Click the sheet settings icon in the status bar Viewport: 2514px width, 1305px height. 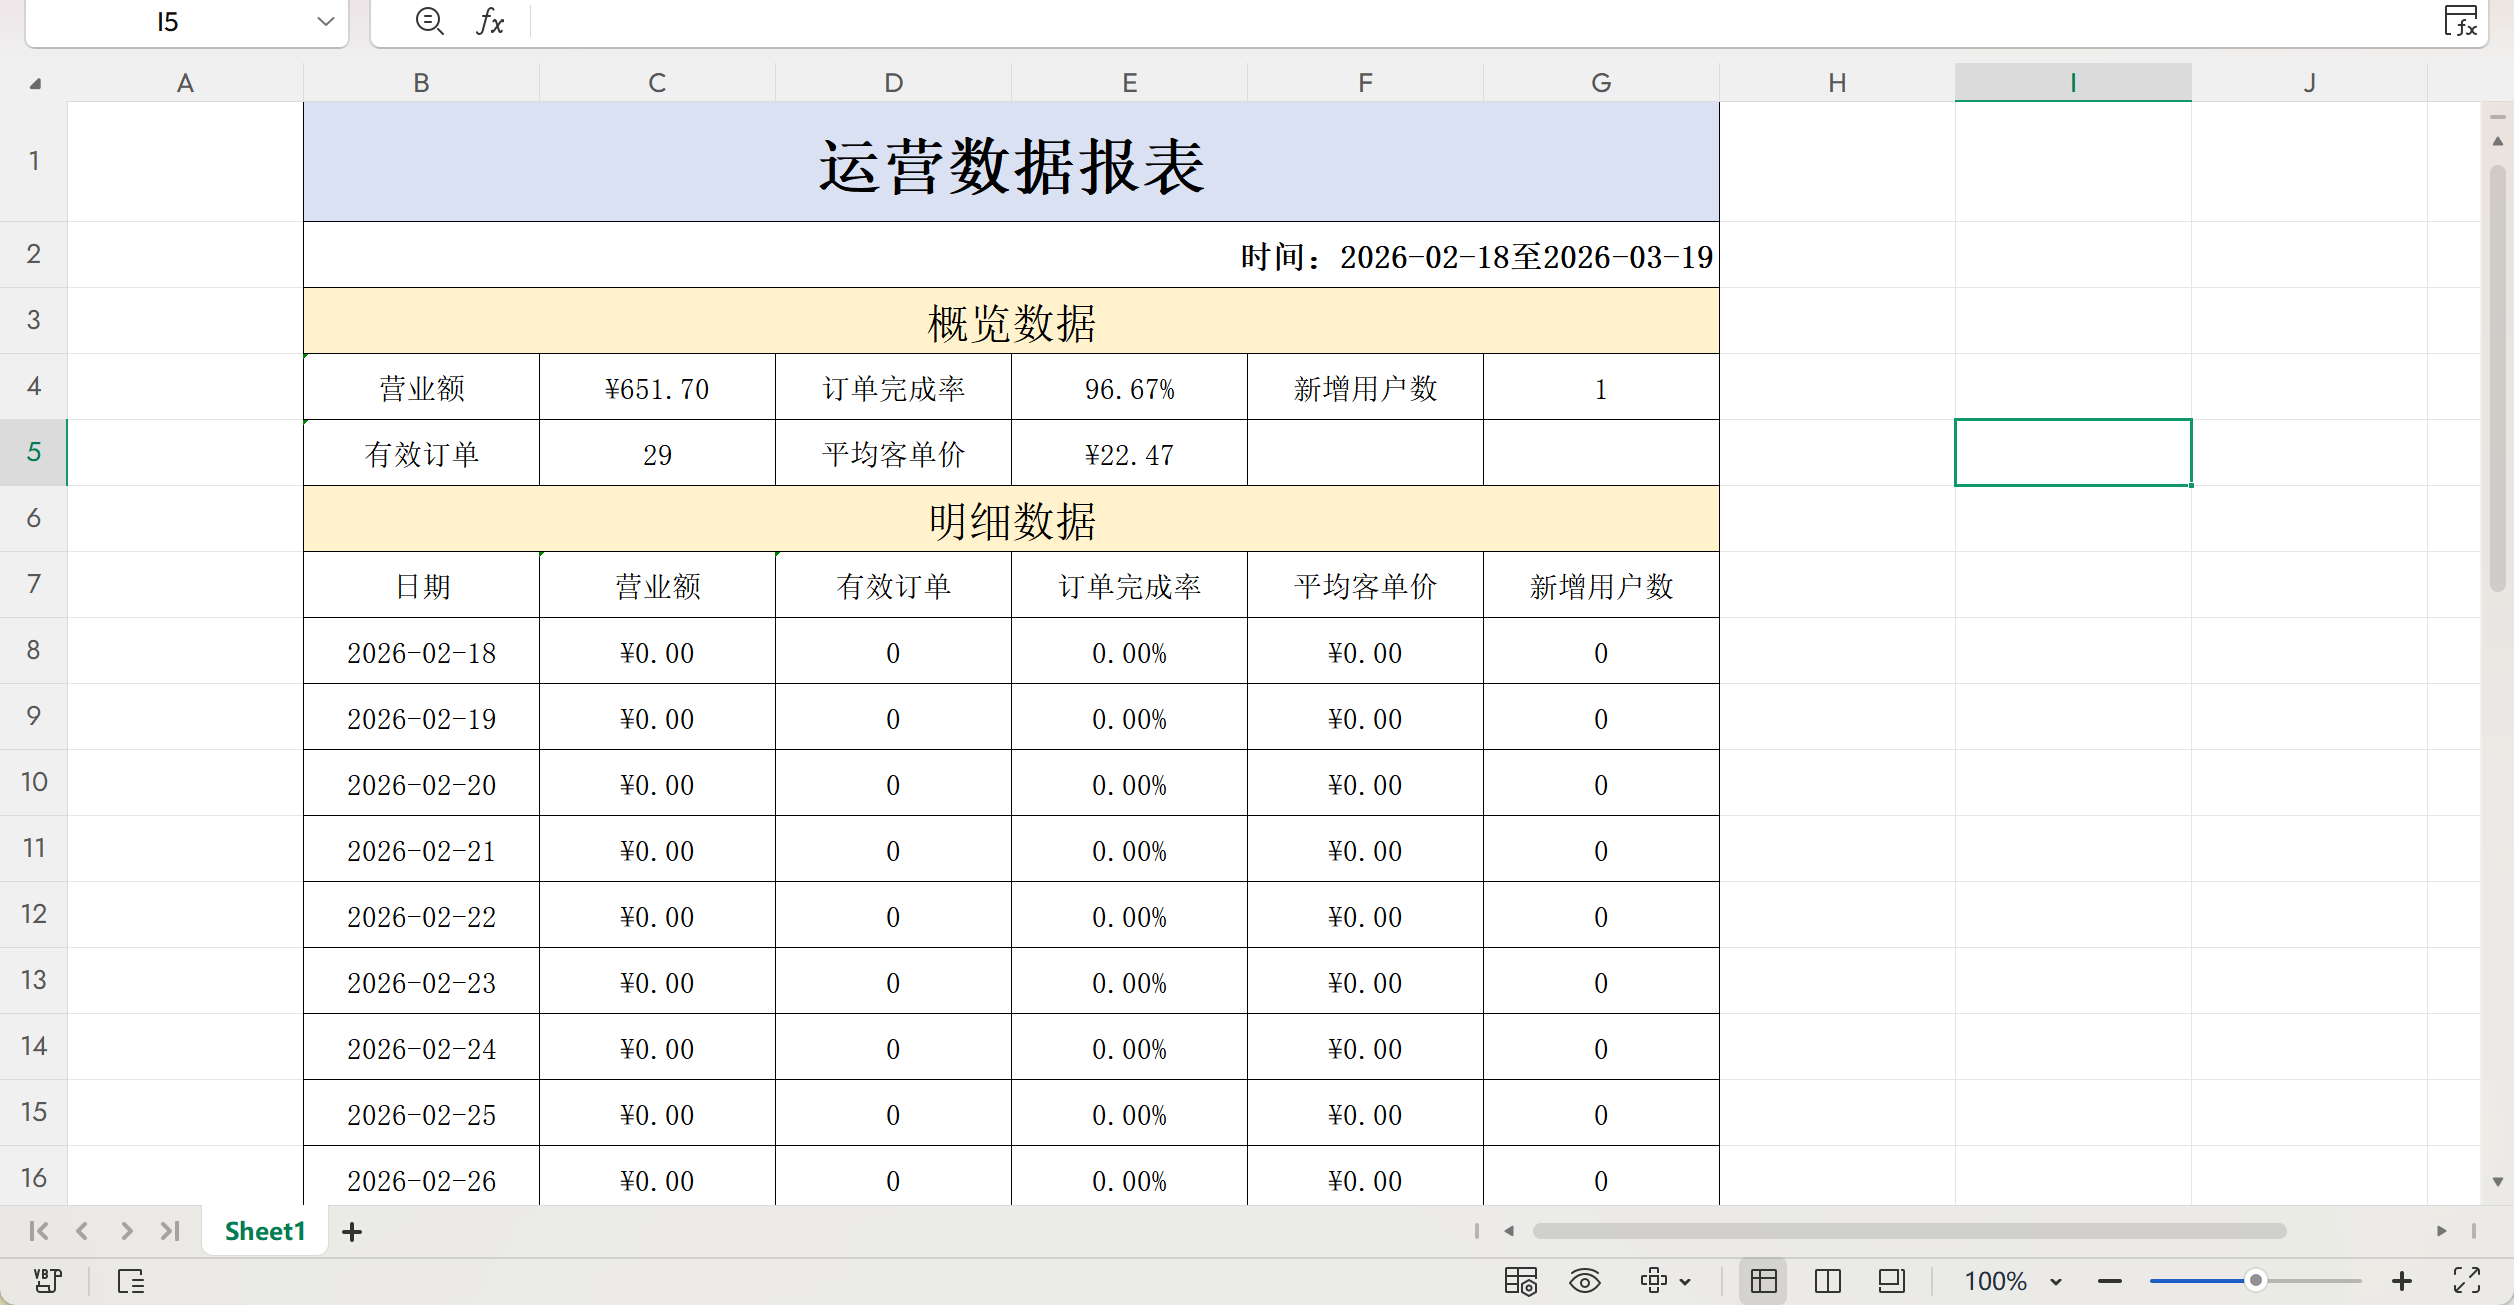click(x=1520, y=1281)
